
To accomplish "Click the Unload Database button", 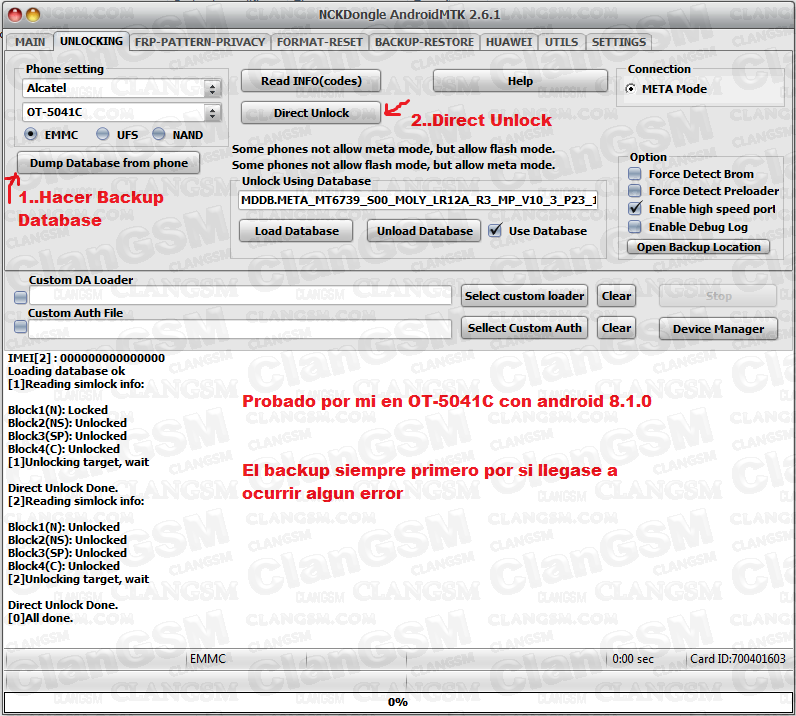I will [424, 231].
